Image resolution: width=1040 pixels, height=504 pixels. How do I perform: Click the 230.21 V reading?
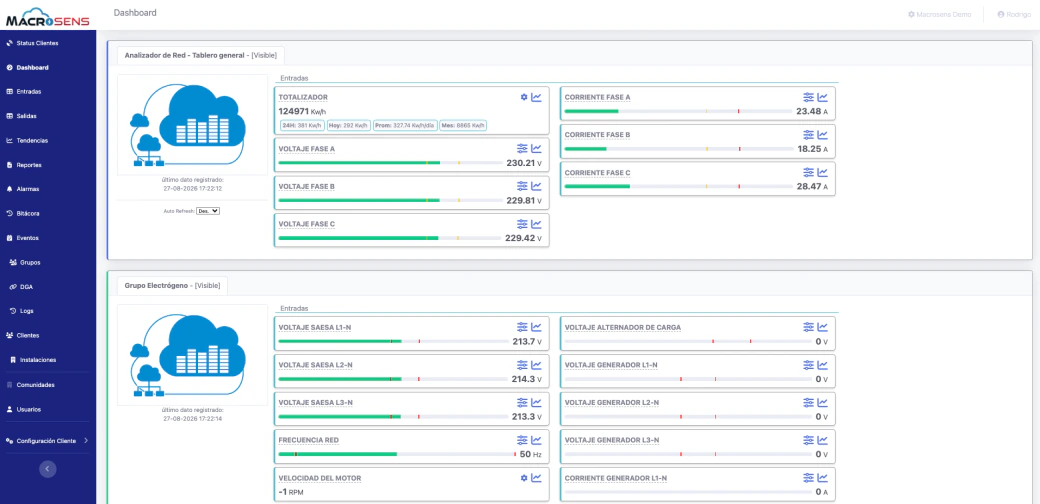click(523, 163)
